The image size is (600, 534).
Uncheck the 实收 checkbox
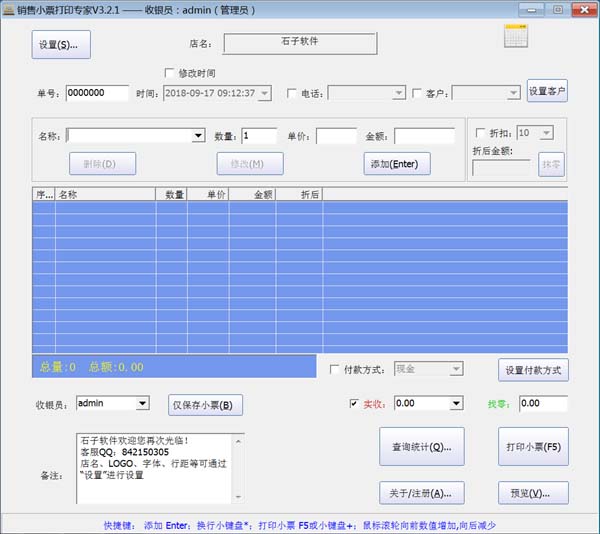pyautogui.click(x=354, y=403)
